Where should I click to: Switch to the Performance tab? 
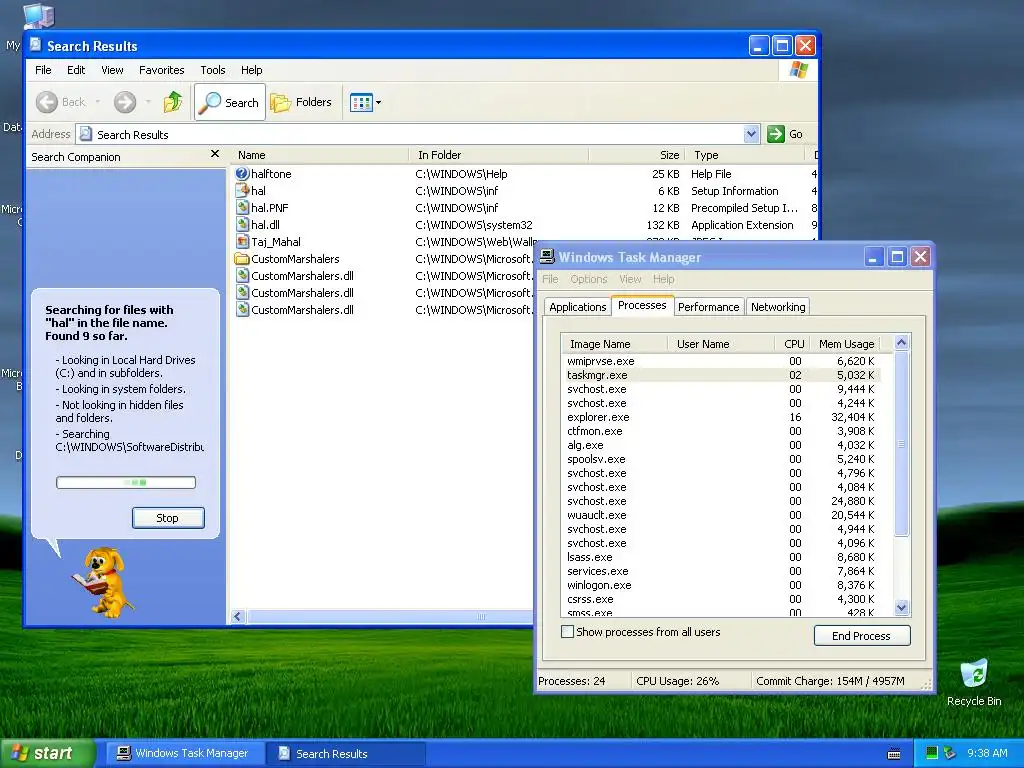709,307
